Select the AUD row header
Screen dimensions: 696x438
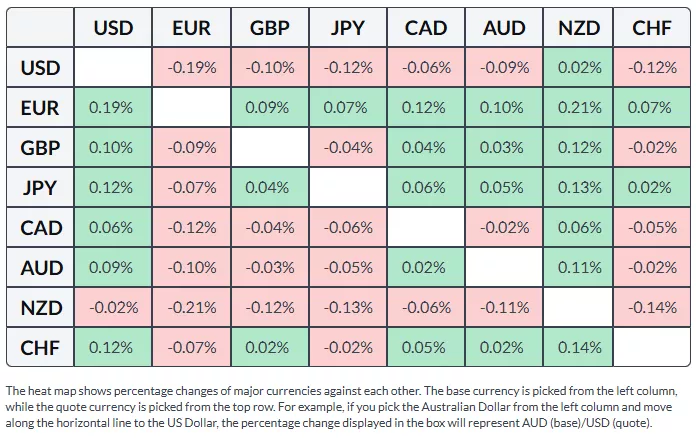pos(41,268)
